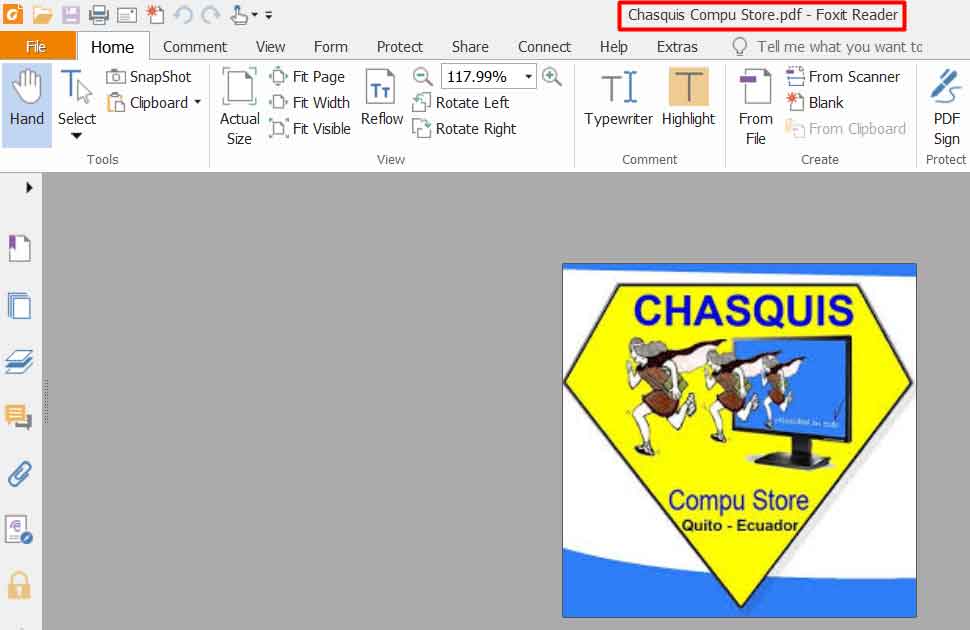970x630 pixels.
Task: Switch to the Share tab
Action: [470, 47]
